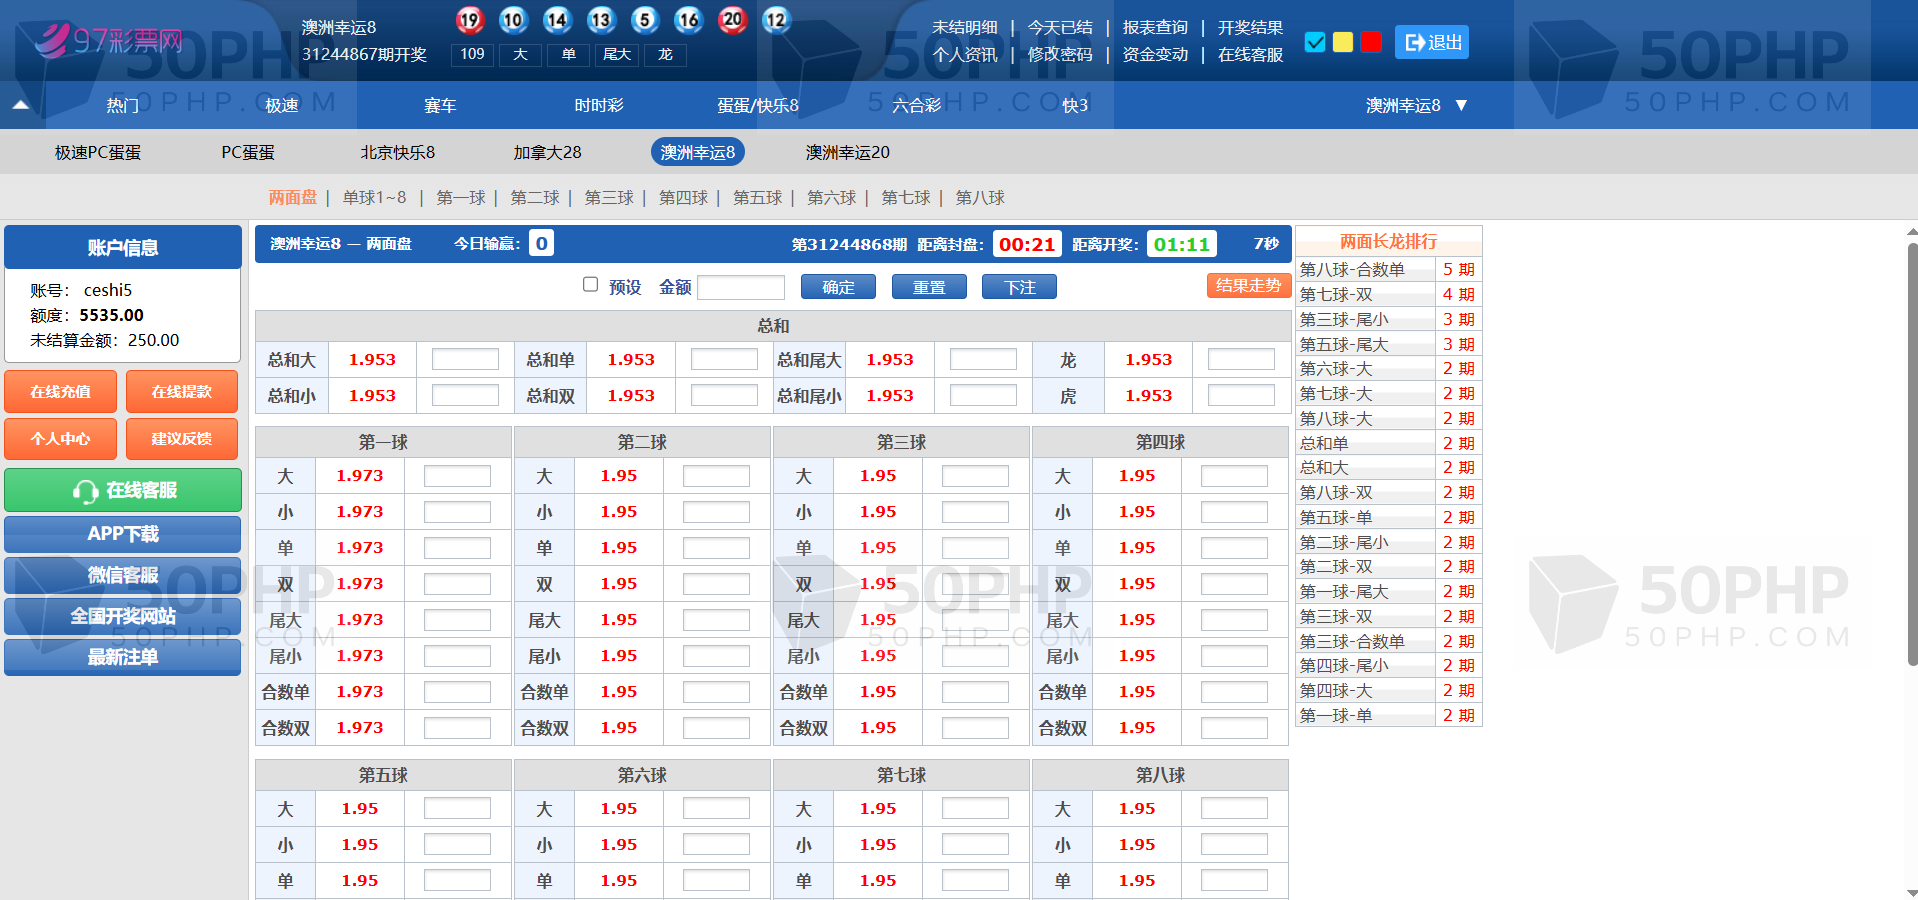Collapse the nav with the up arrow
The width and height of the screenshot is (1918, 900).
click(x=21, y=105)
